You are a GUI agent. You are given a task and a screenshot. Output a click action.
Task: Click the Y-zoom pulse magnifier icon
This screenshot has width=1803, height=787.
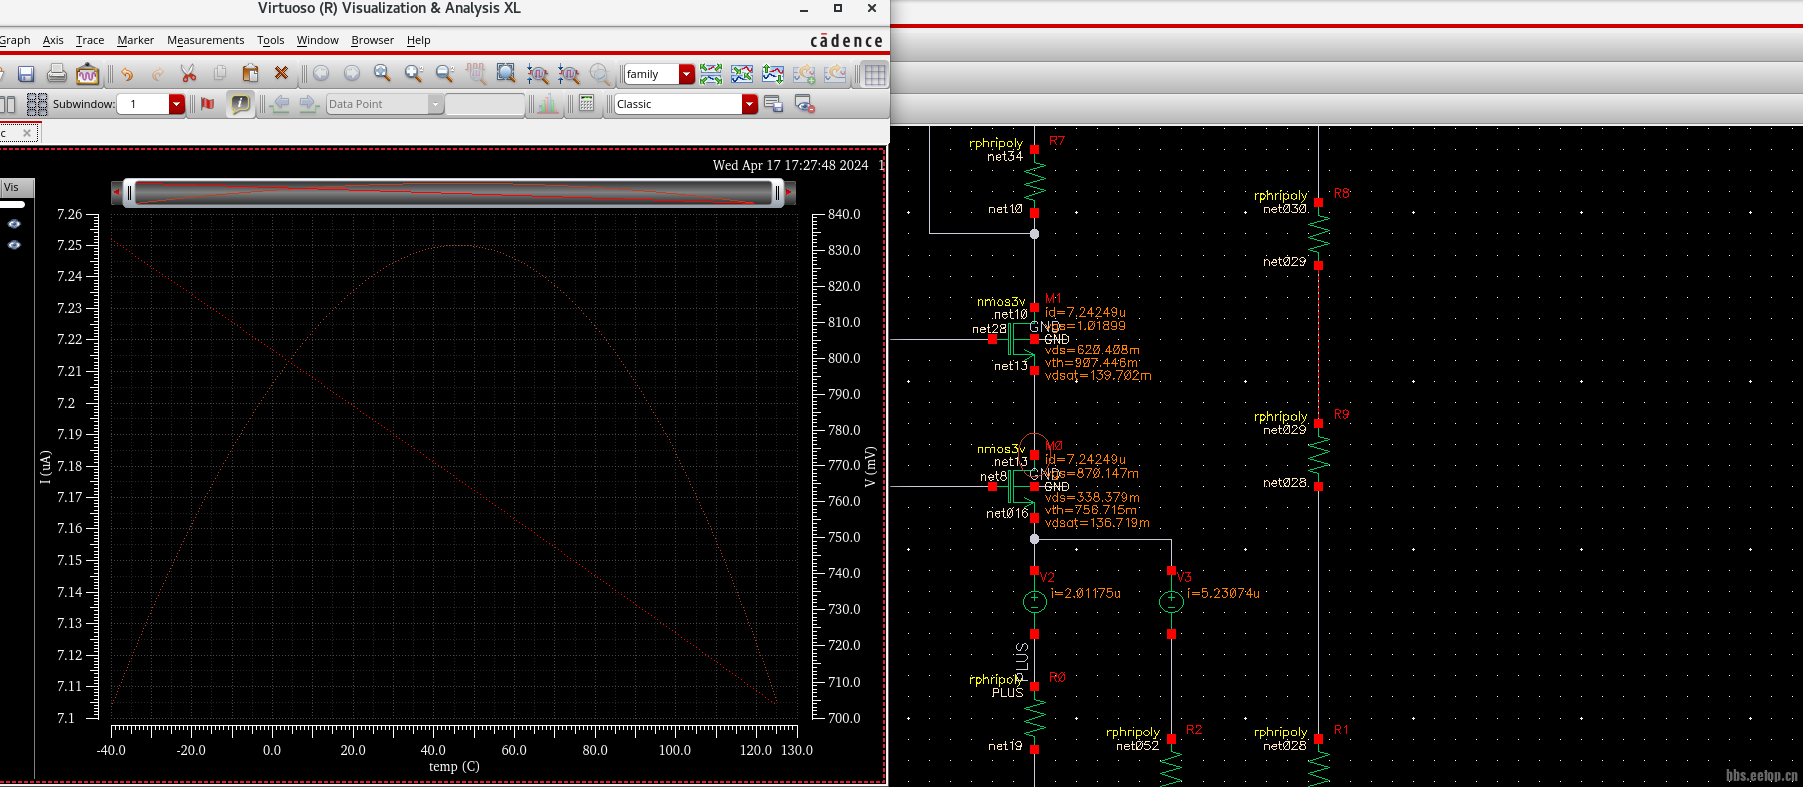click(x=569, y=74)
